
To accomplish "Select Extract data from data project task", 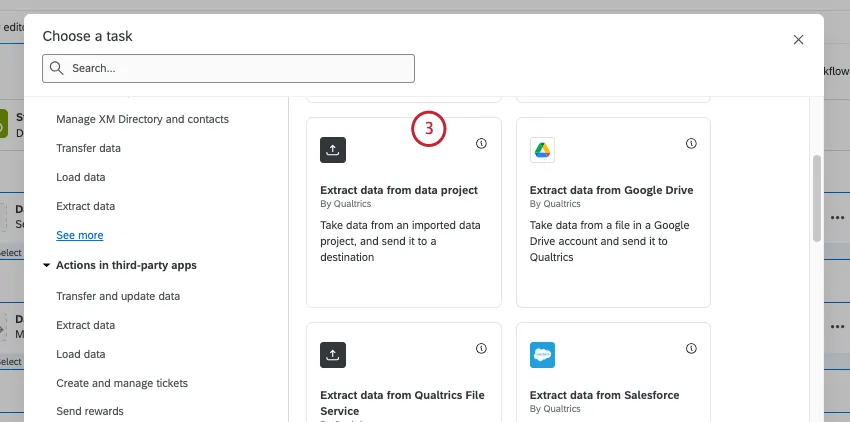I will [x=399, y=190].
